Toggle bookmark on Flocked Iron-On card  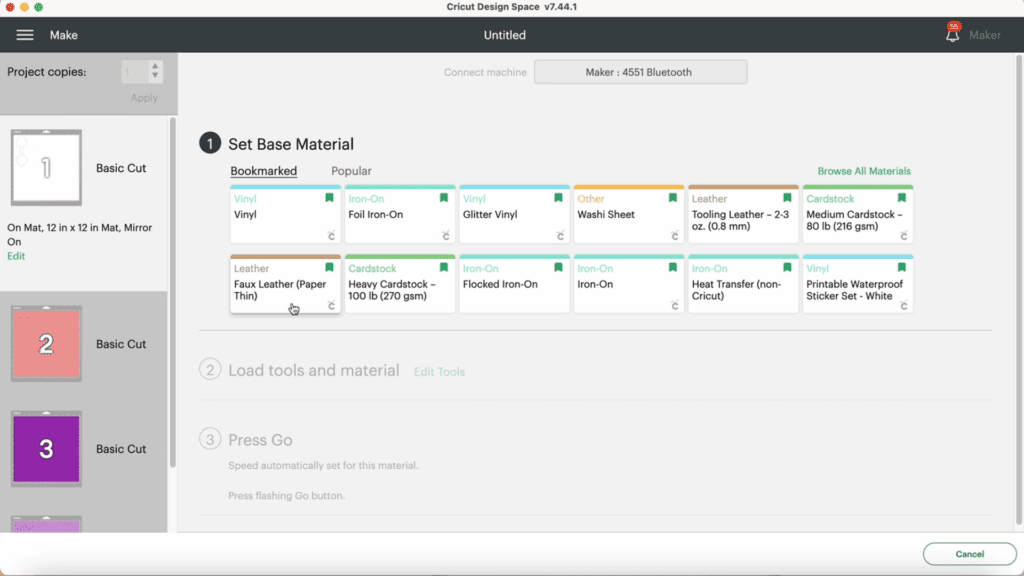(x=558, y=268)
